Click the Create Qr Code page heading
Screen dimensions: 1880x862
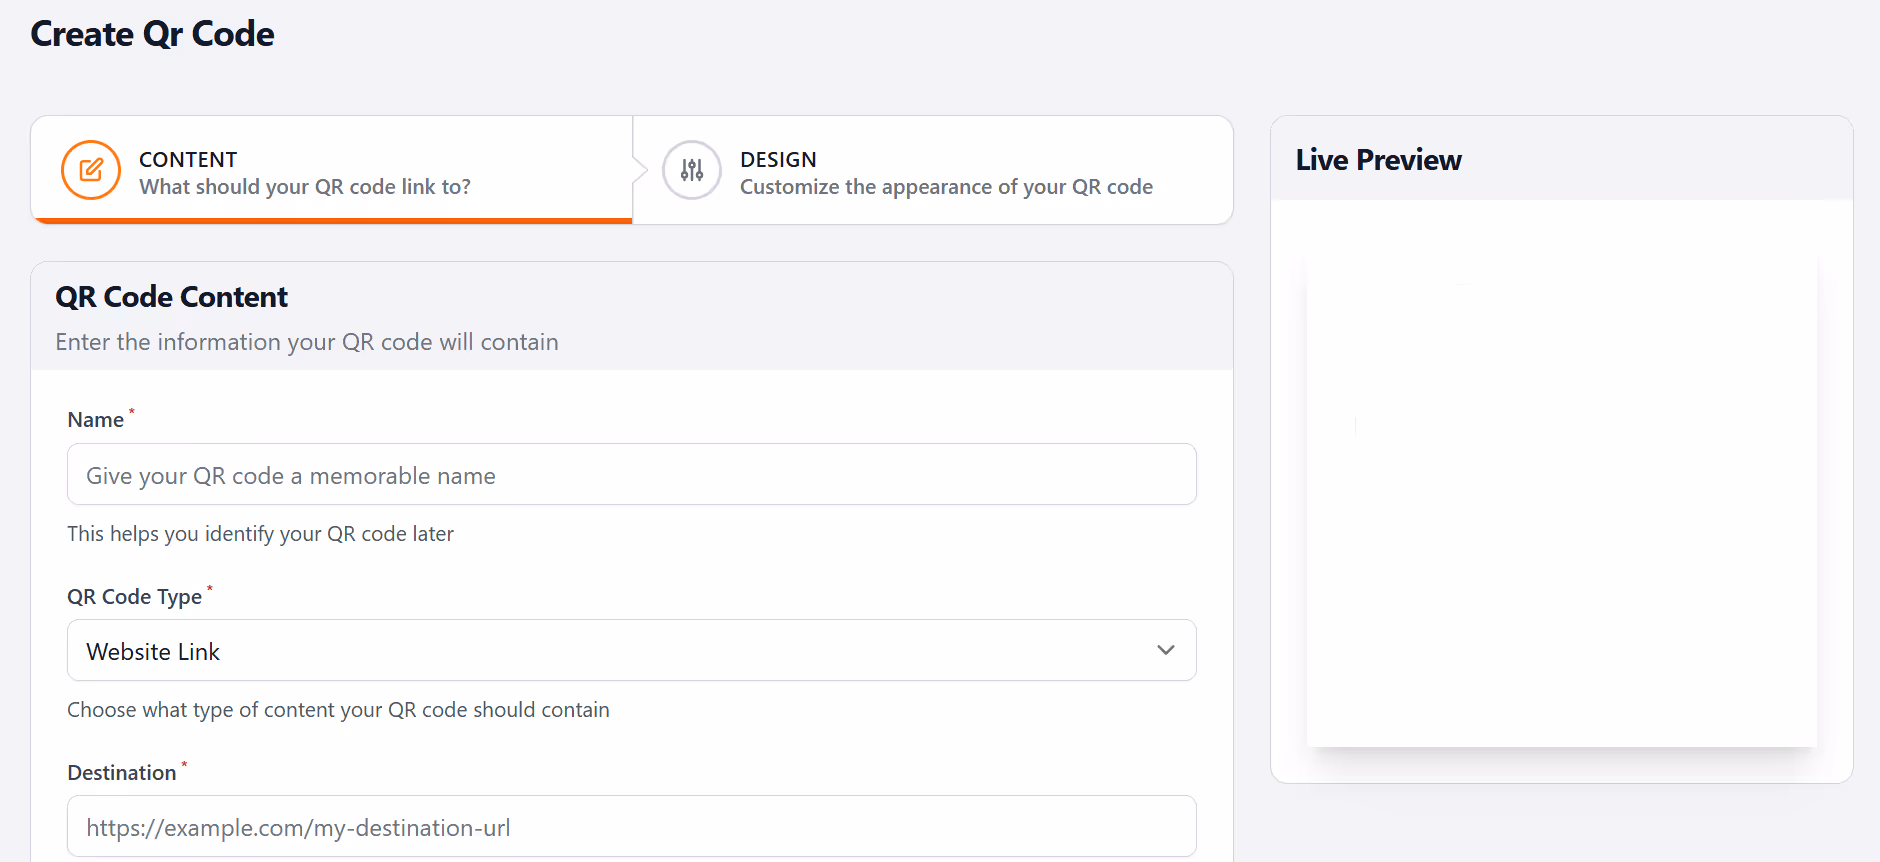pyautogui.click(x=152, y=33)
